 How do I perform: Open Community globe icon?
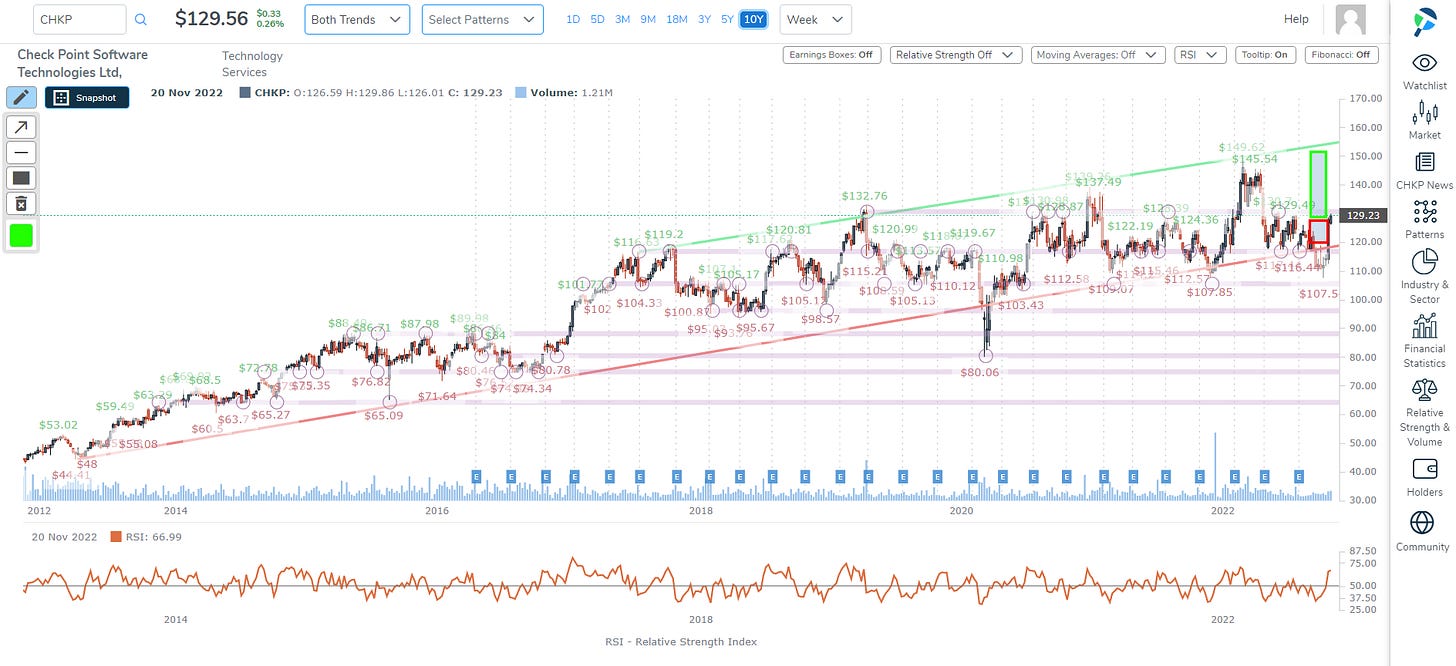(1422, 522)
